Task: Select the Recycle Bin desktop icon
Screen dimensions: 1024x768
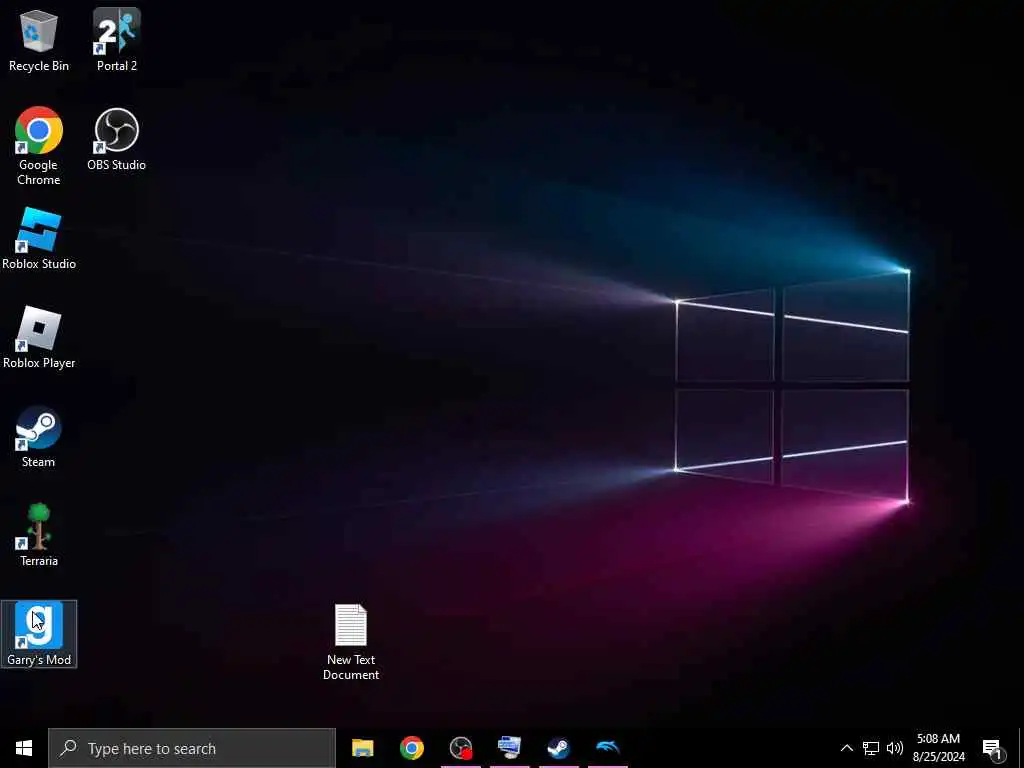Action: 39,40
